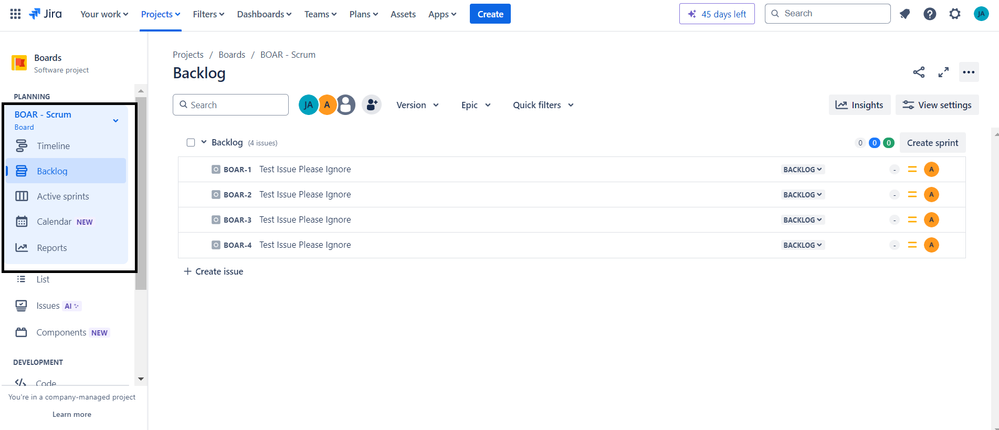The height and width of the screenshot is (430, 999).
Task: Open the settings gear icon
Action: (954, 13)
